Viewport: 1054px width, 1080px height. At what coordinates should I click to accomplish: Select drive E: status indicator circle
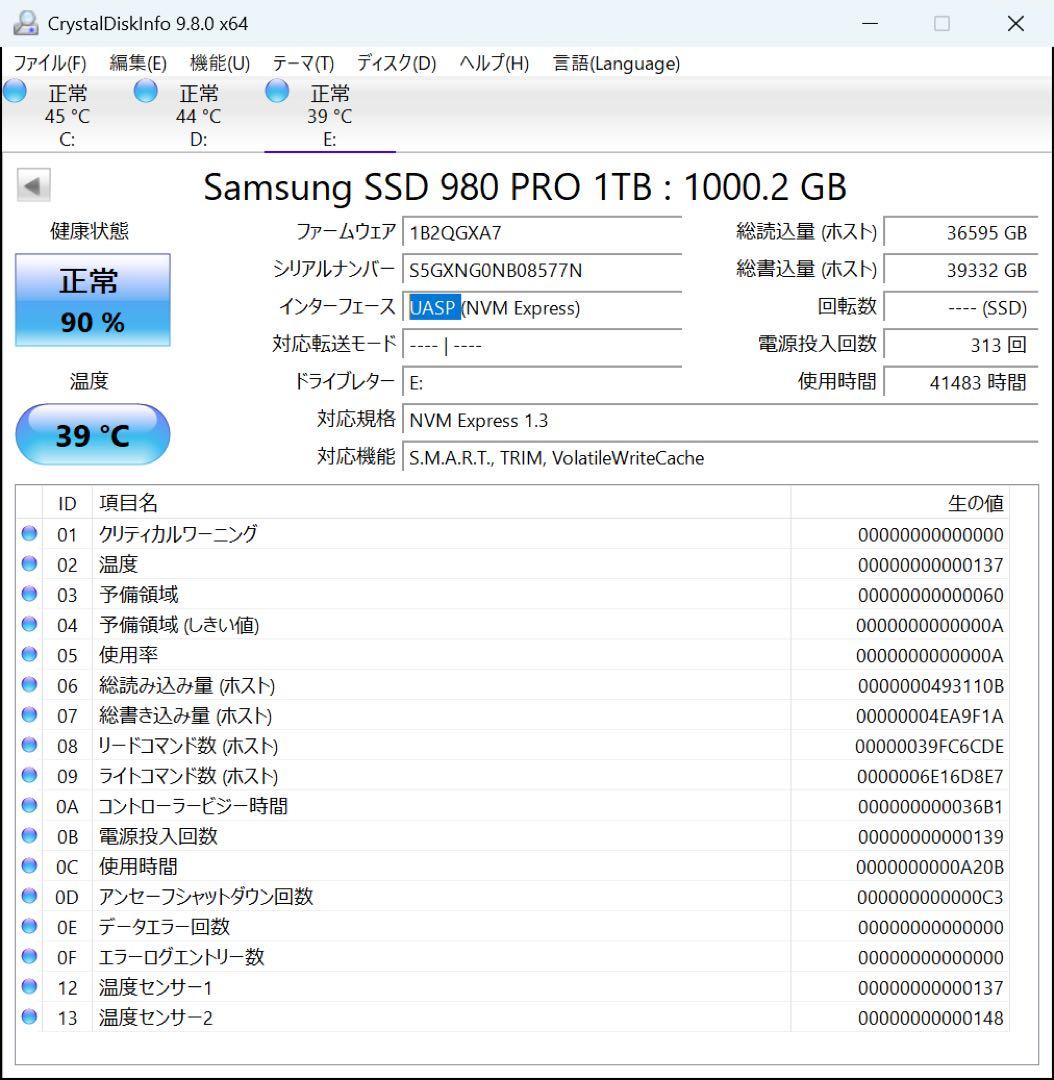277,91
